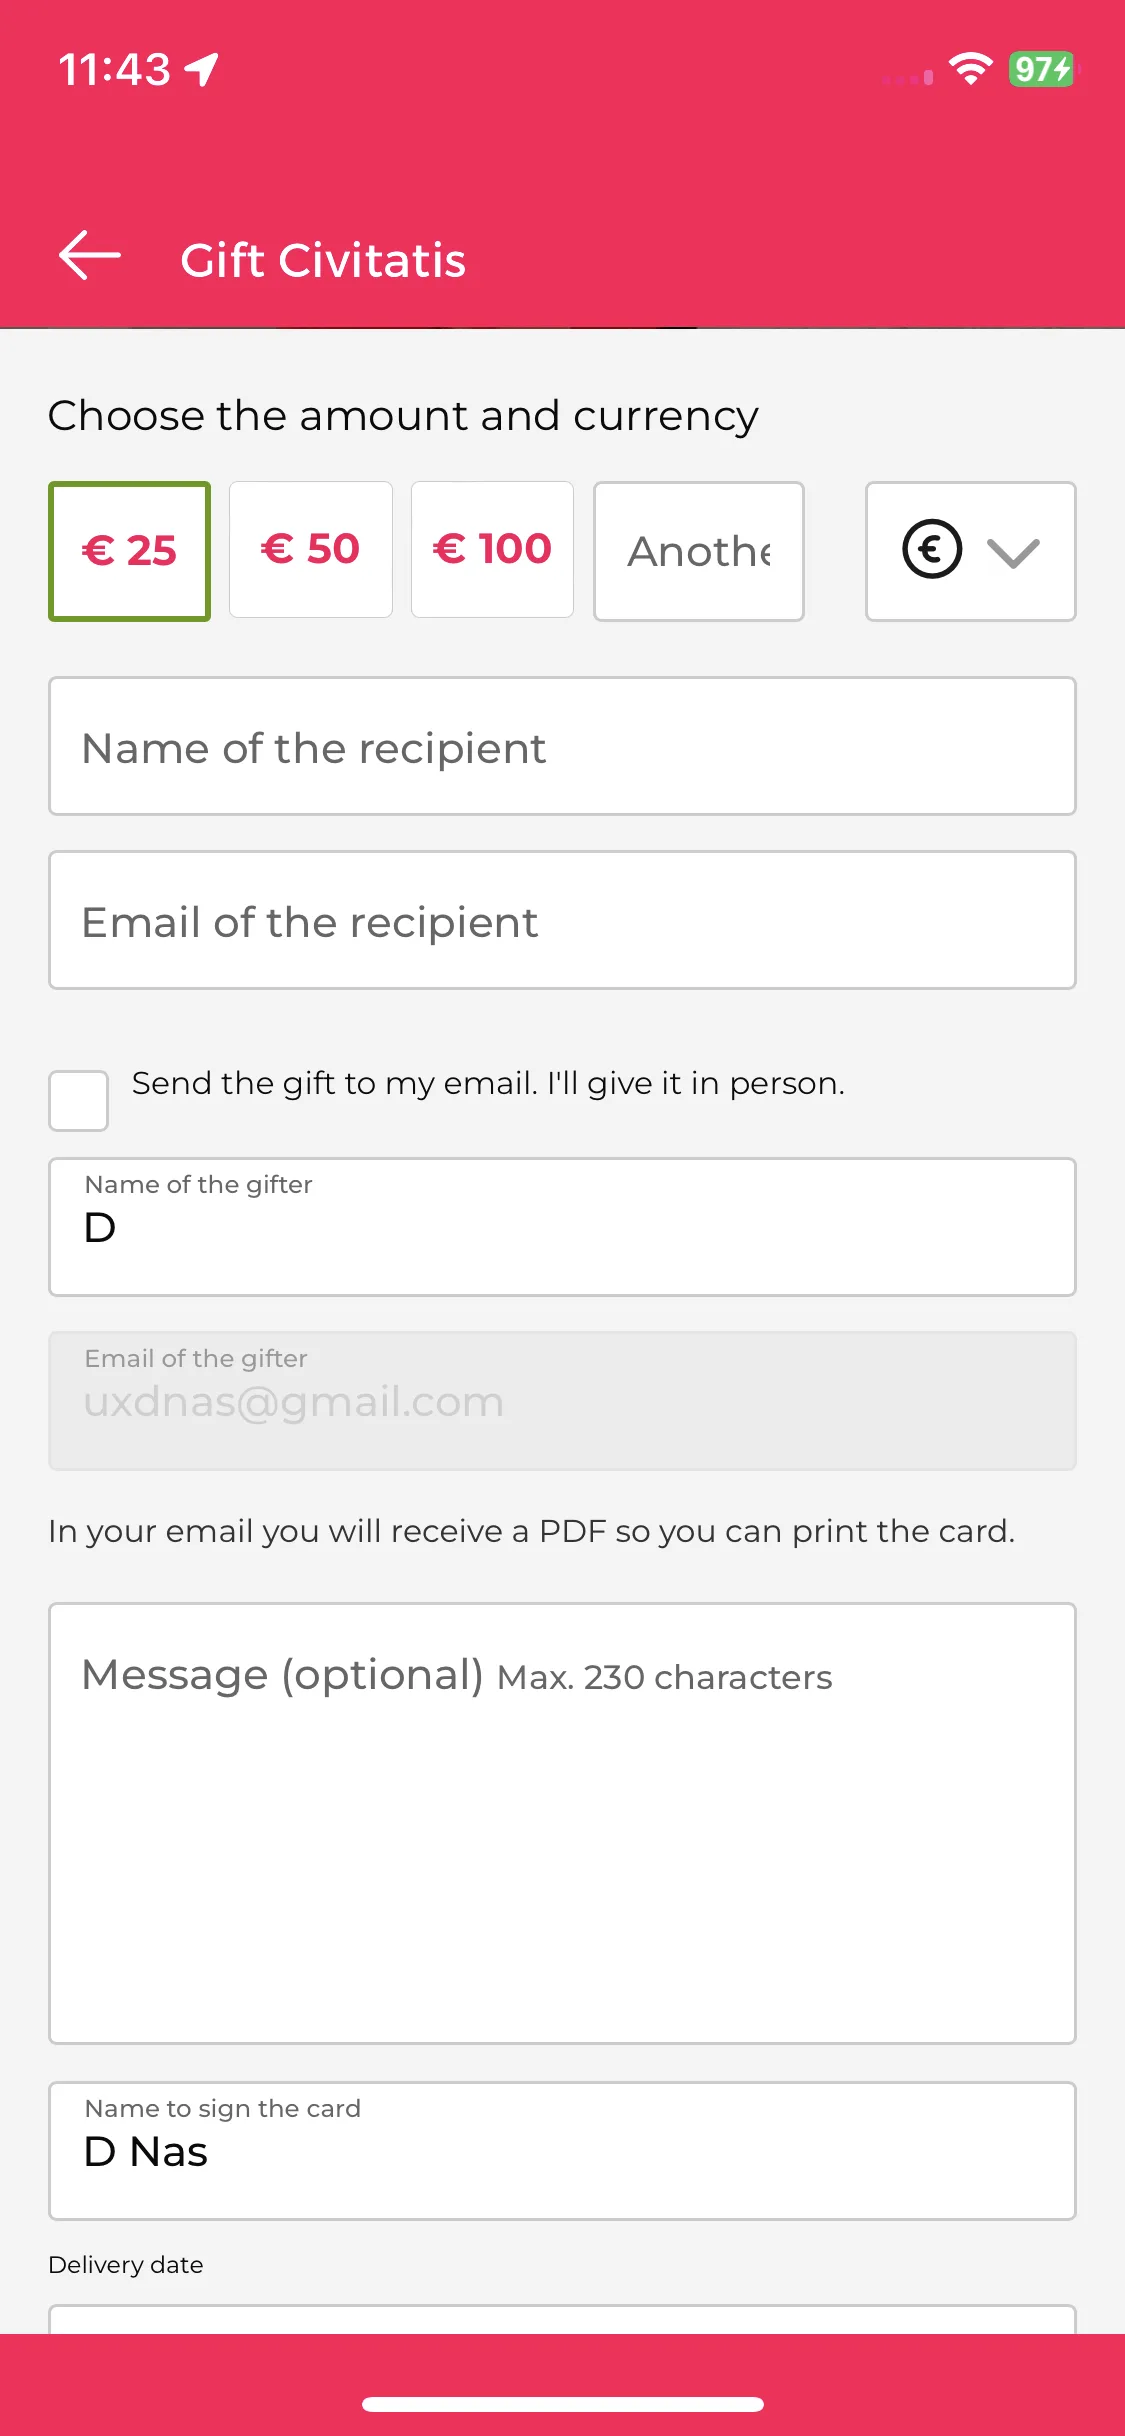Tap the status bar clock showing 11:43
This screenshot has height=2436, width=1125.
114,70
